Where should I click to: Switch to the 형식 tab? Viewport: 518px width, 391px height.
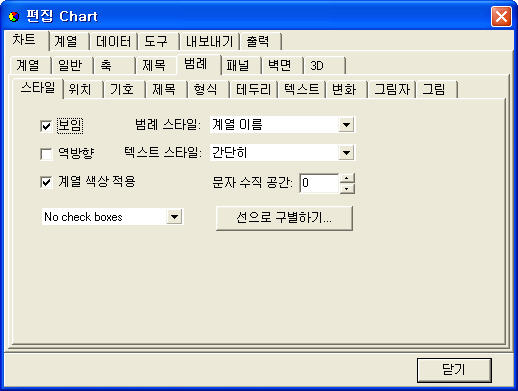pos(209,89)
